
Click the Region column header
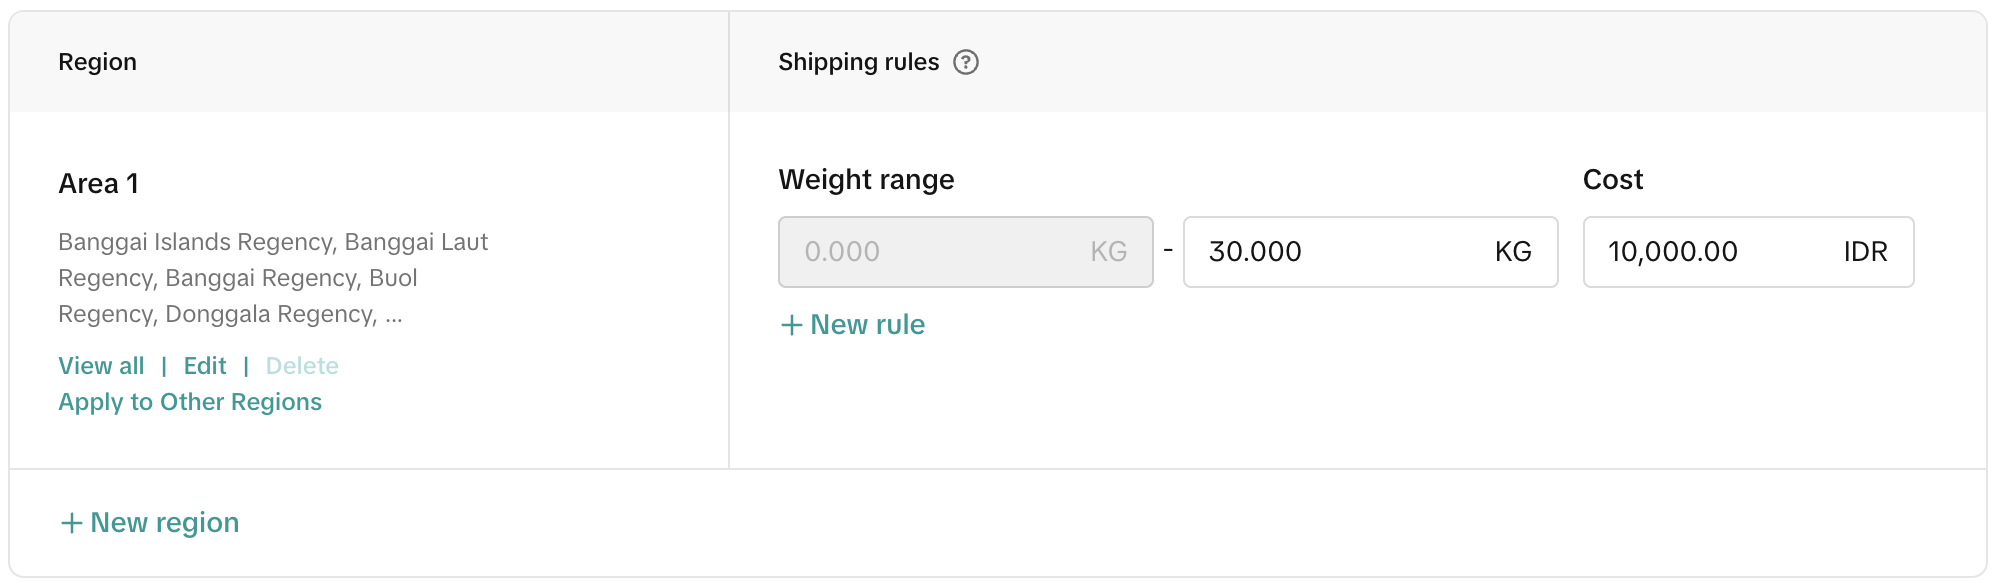(97, 62)
